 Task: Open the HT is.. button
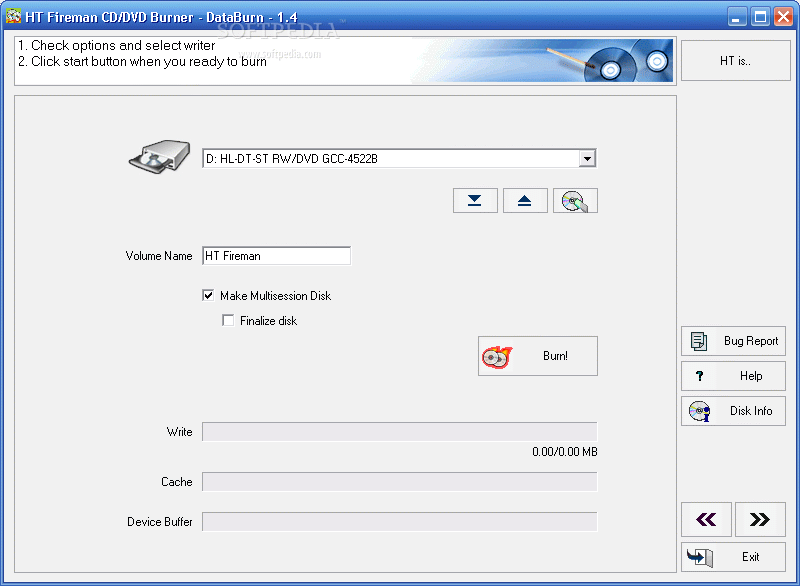pos(735,61)
